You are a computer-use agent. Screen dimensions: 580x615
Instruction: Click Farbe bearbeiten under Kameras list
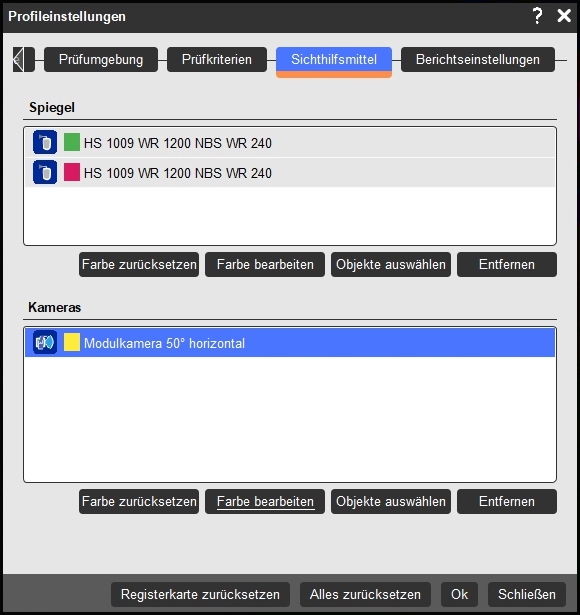[265, 501]
